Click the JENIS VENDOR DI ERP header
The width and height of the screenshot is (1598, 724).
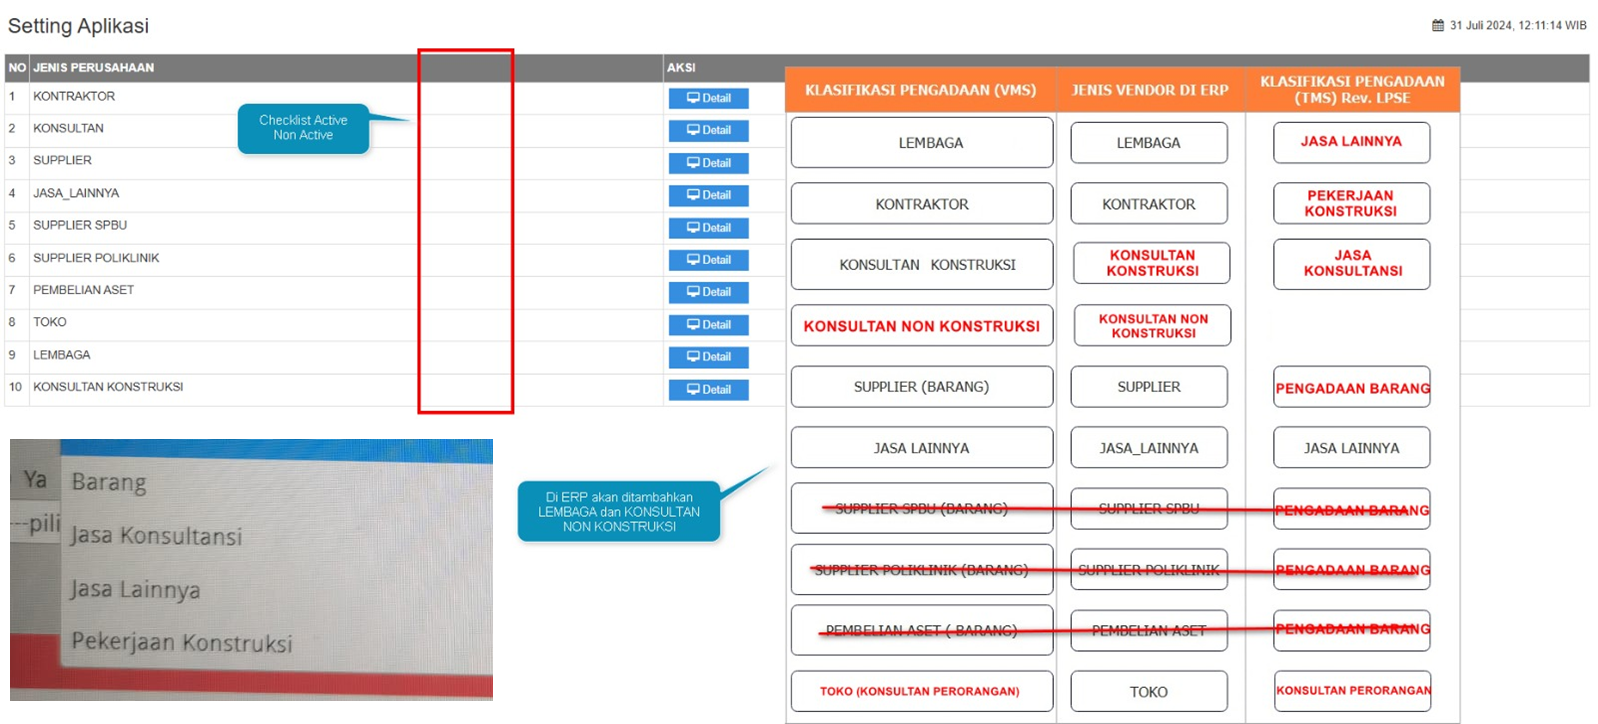(x=1150, y=90)
